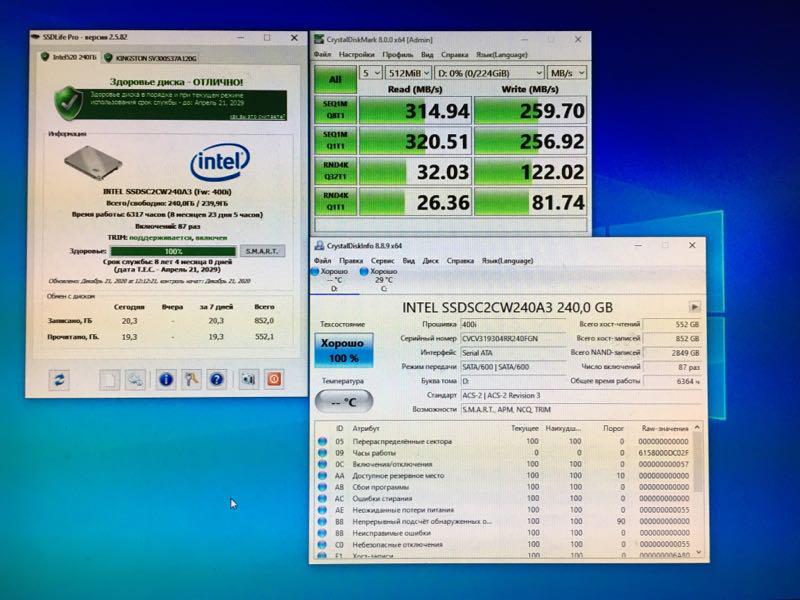Screen dimensions: 800x600
Task: Click the gear settings icon in SSDLife toolbar
Action: (135, 379)
